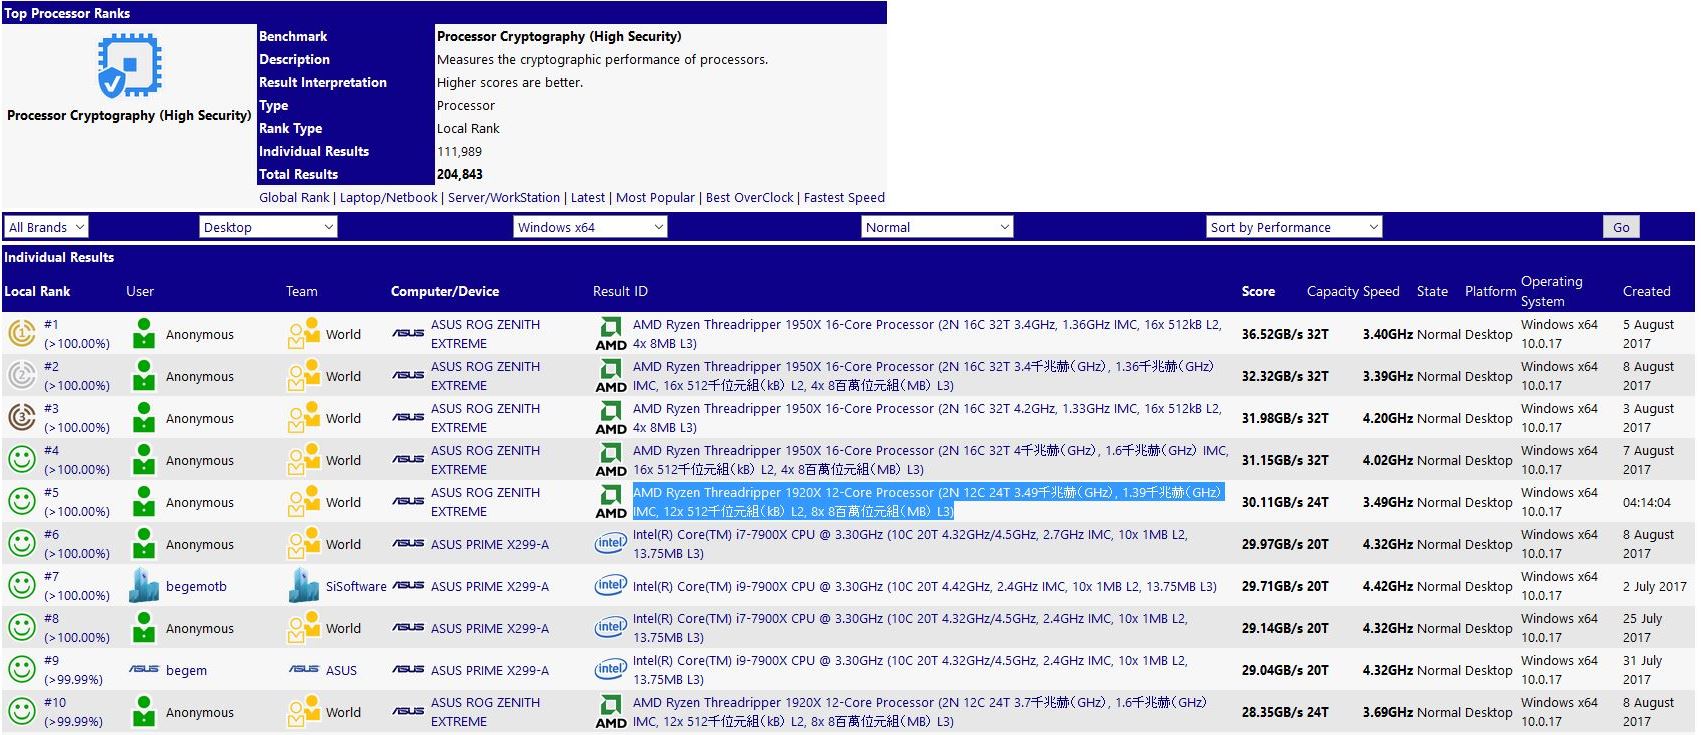Open the SiSoftware team link

356,586
